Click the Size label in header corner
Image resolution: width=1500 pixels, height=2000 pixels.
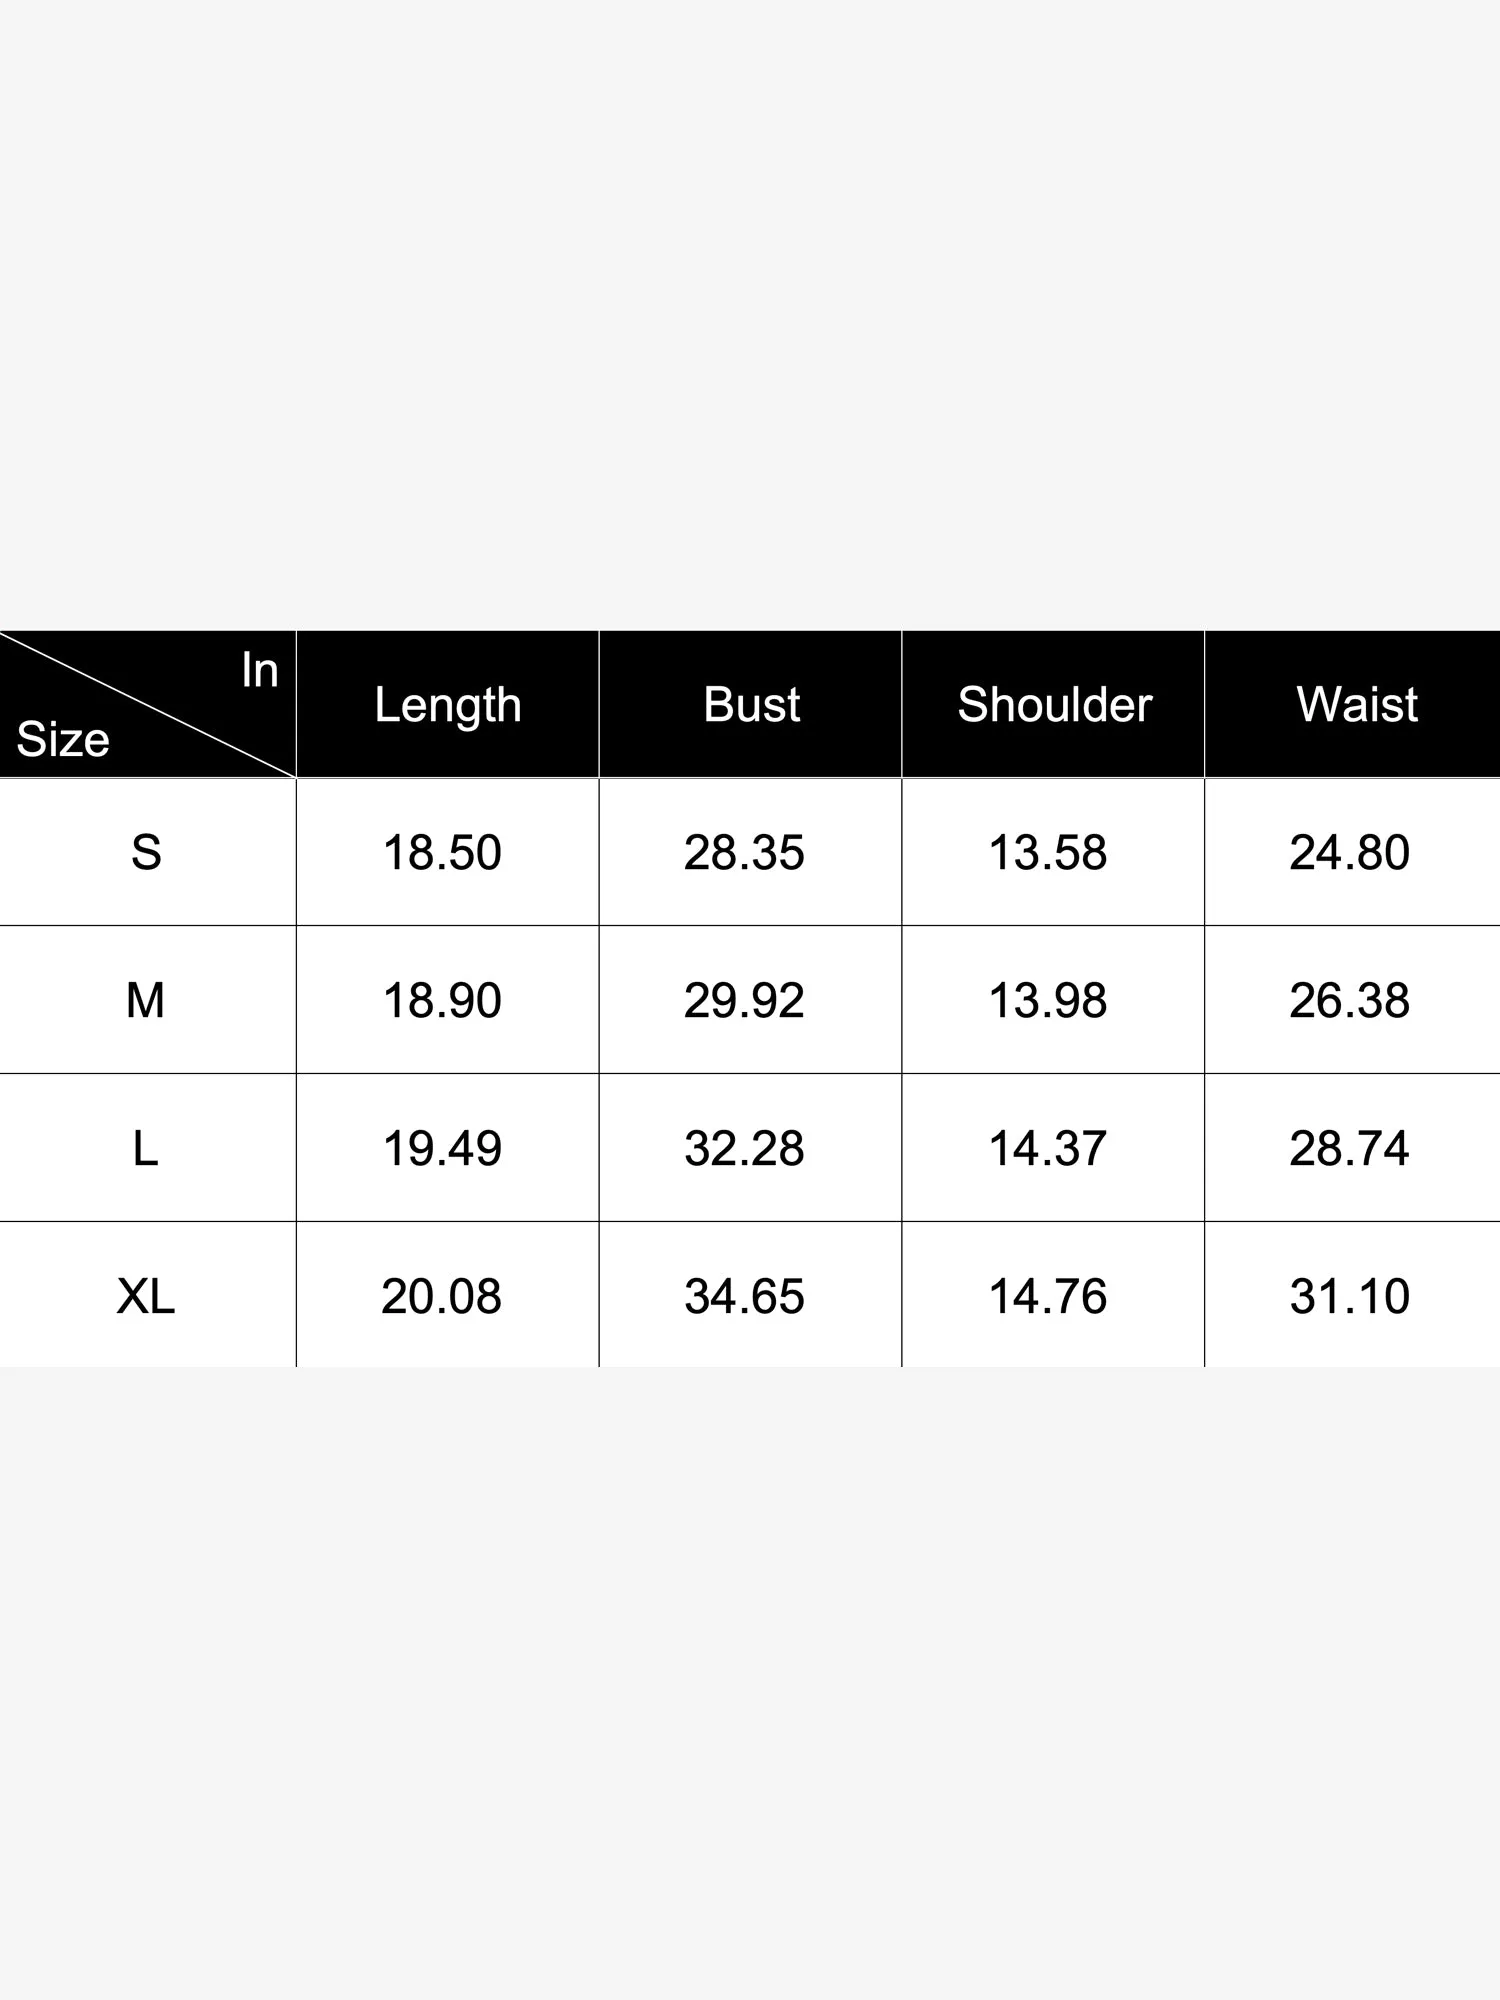tap(63, 740)
